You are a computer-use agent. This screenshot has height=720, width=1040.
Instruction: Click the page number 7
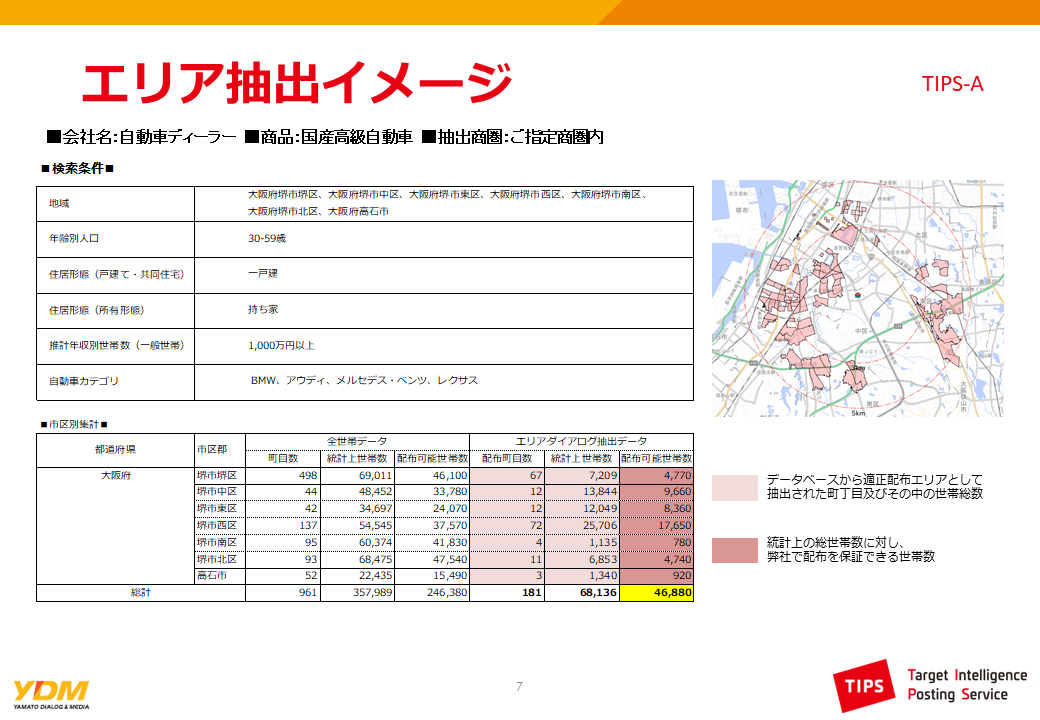[519, 687]
